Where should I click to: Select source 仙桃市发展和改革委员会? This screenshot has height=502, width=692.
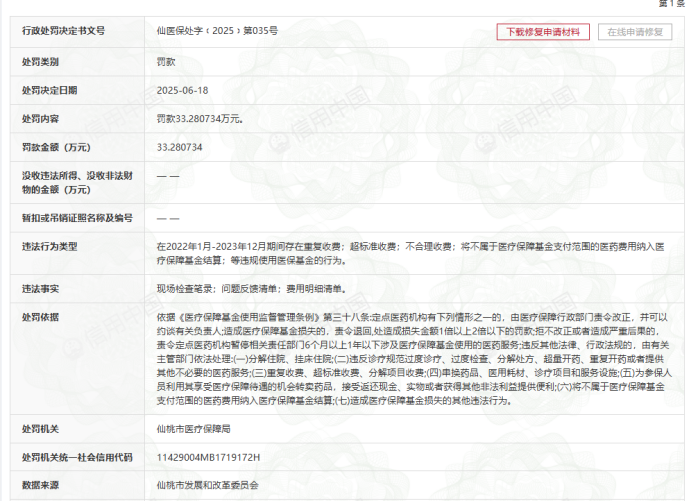click(x=207, y=485)
